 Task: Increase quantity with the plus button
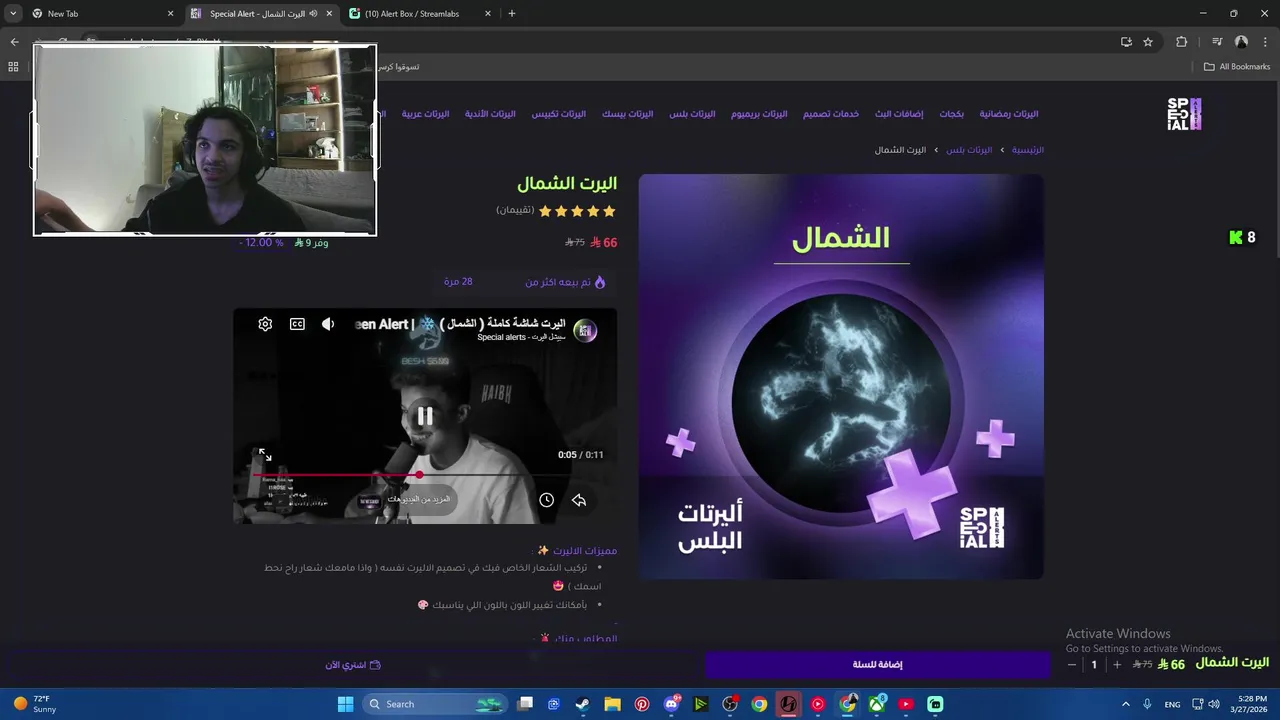pyautogui.click(x=1117, y=665)
